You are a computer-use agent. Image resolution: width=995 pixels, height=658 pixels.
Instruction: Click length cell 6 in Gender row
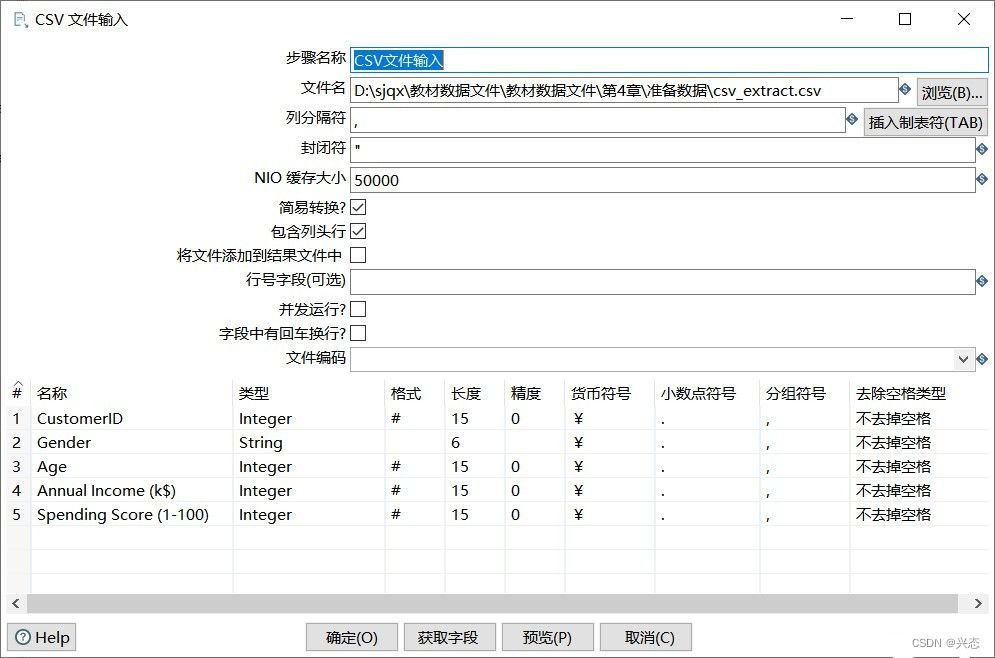475,442
